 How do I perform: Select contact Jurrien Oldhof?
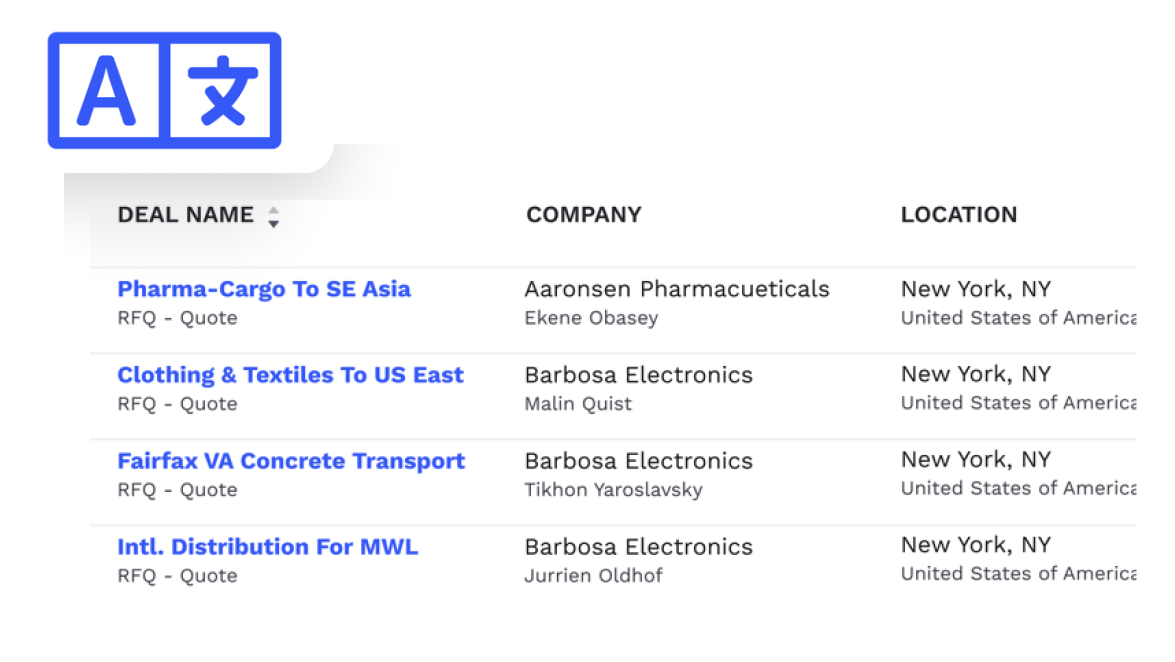coord(593,576)
